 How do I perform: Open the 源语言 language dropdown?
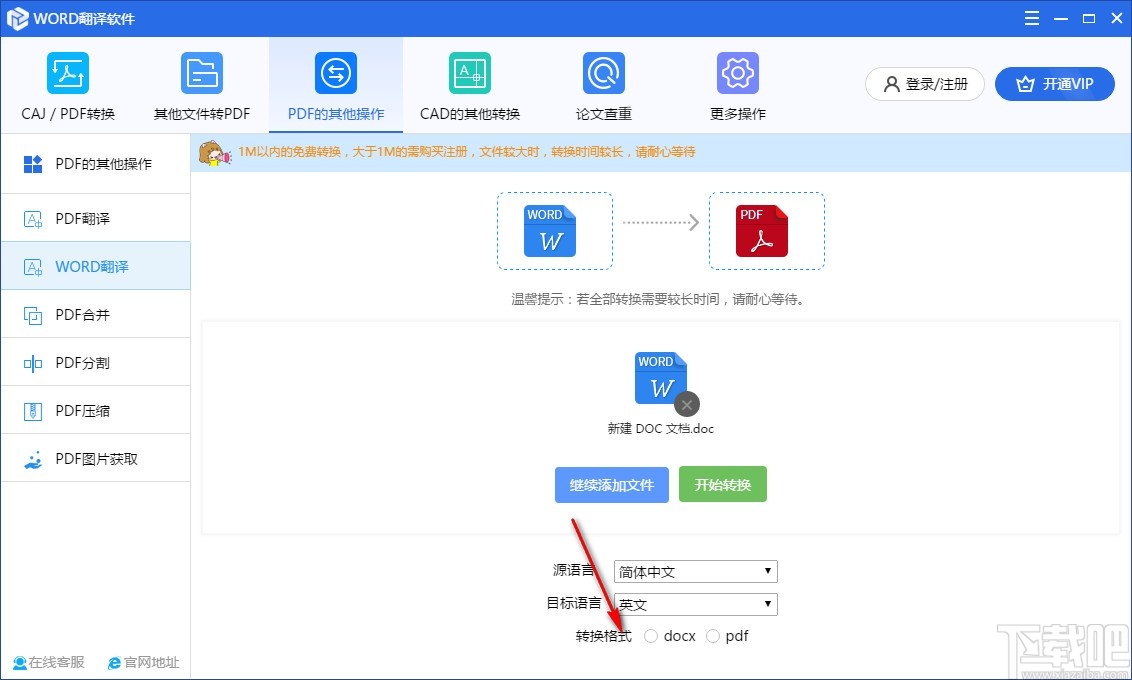(x=695, y=571)
